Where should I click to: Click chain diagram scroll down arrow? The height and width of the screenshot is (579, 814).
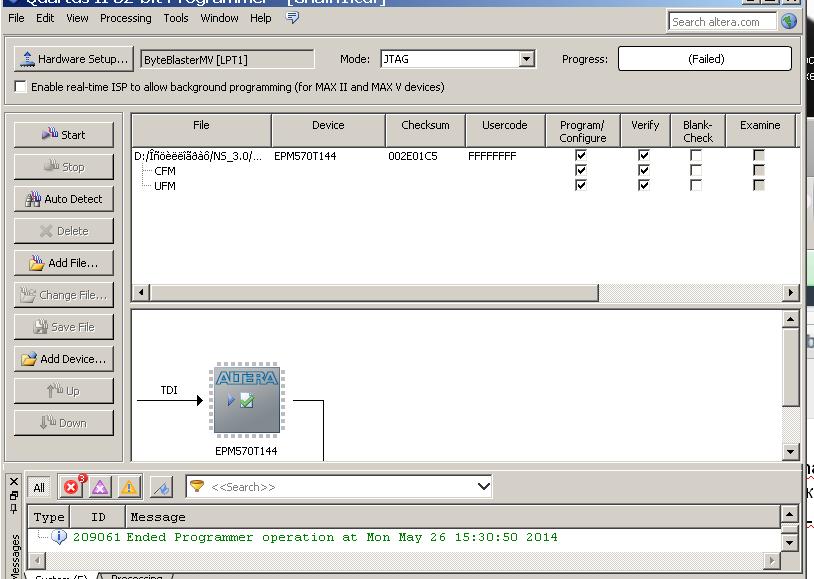point(790,451)
